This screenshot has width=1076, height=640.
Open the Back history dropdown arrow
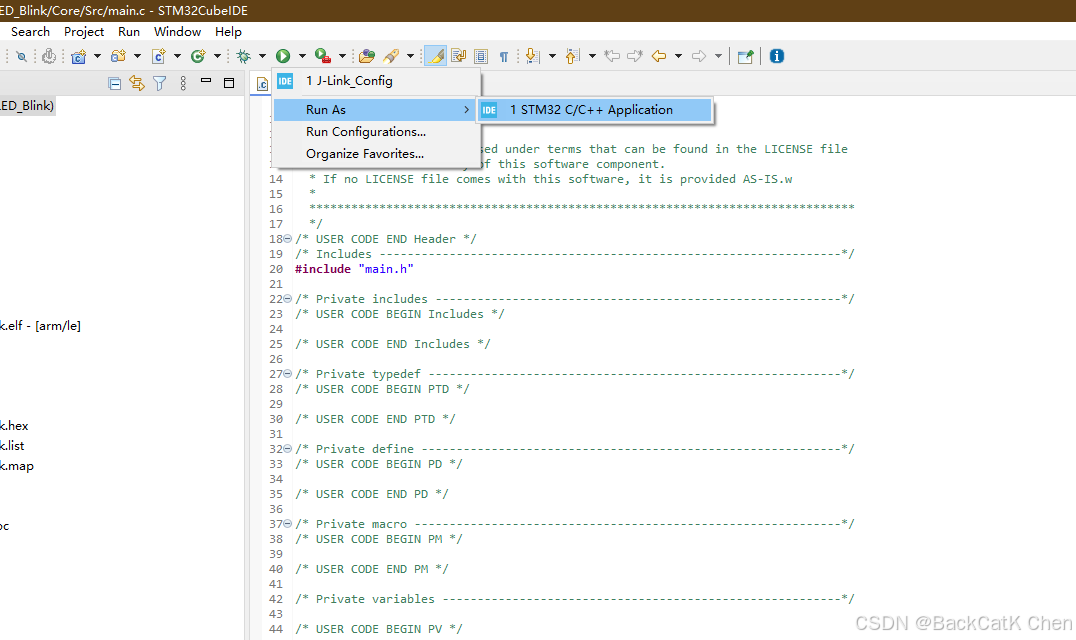(x=678, y=56)
